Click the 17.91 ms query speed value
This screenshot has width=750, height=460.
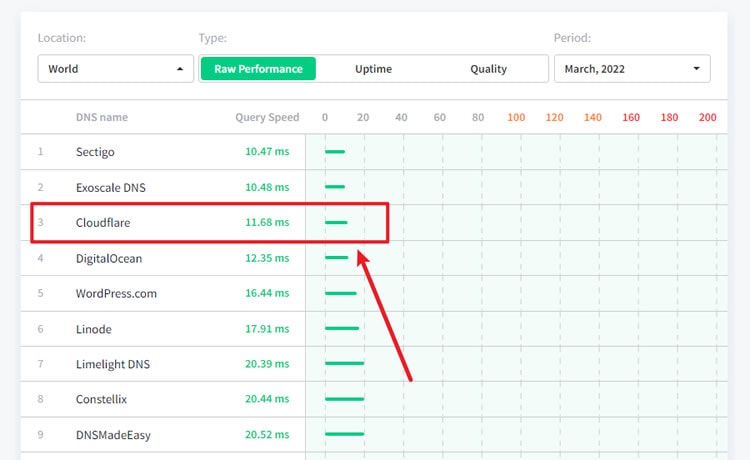coord(267,329)
